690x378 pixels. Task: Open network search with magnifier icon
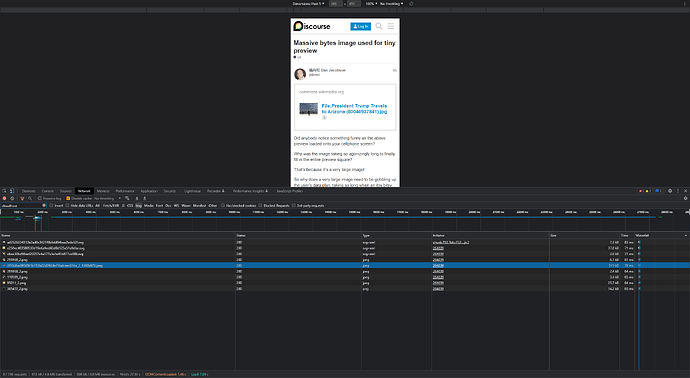pos(30,198)
